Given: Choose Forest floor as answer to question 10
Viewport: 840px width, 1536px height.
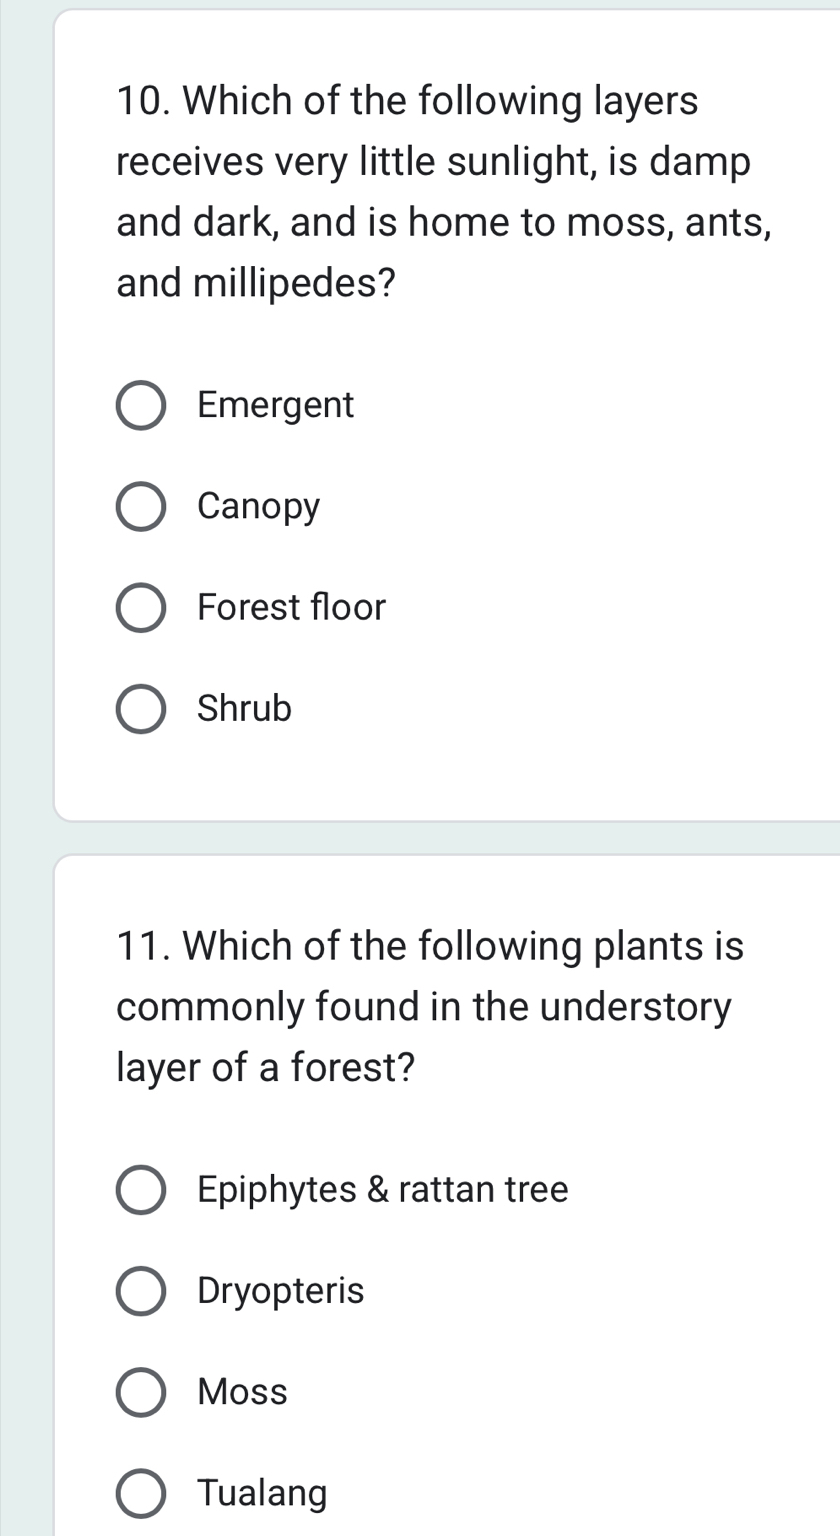Looking at the screenshot, I should pyautogui.click(x=141, y=607).
